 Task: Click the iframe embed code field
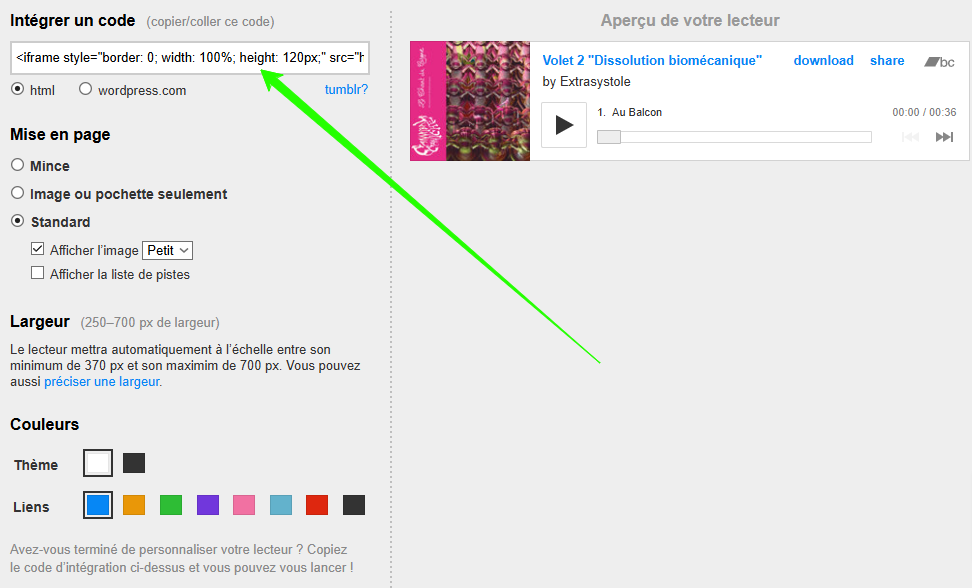point(190,58)
